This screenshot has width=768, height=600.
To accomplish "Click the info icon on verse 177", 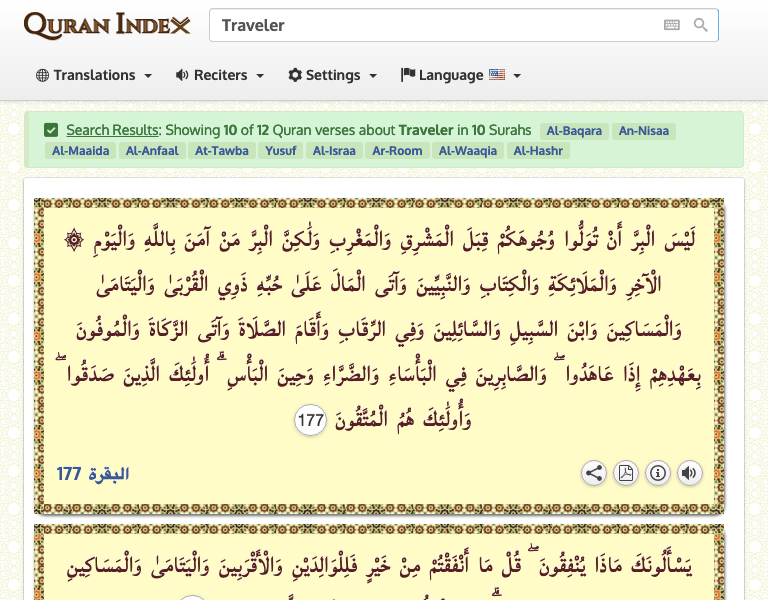I will (658, 473).
